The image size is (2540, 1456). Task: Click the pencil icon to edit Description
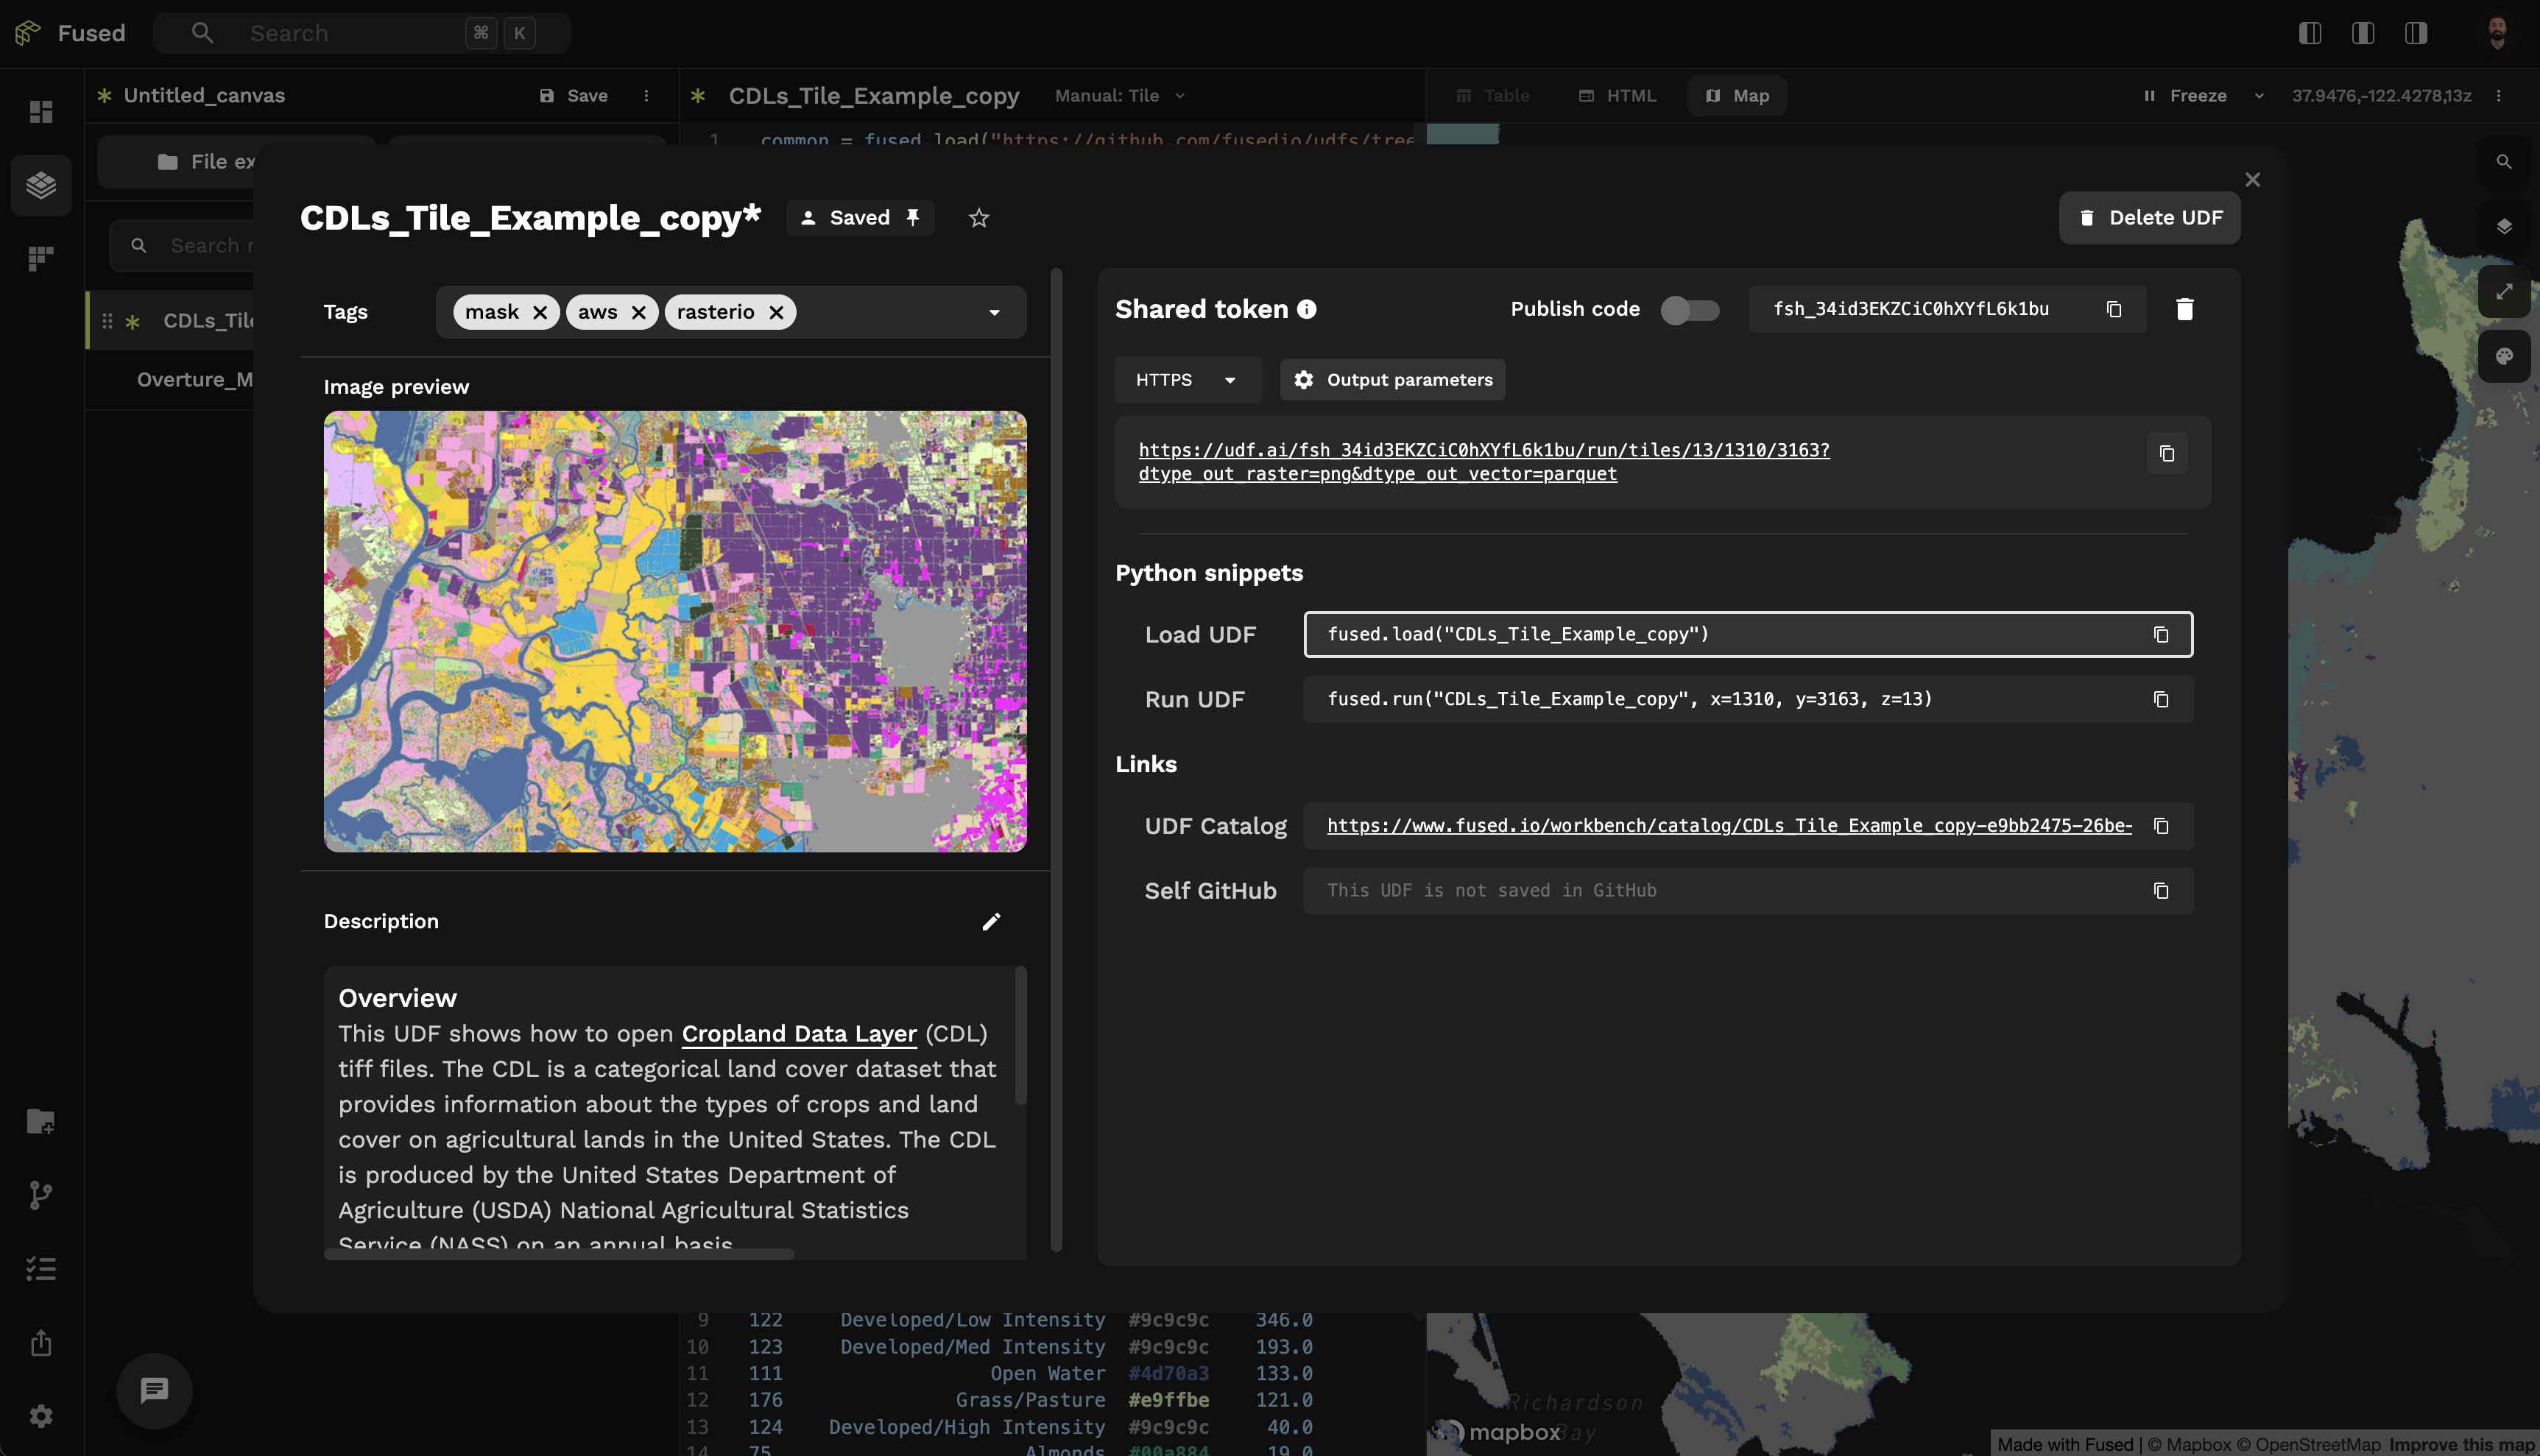pos(990,921)
